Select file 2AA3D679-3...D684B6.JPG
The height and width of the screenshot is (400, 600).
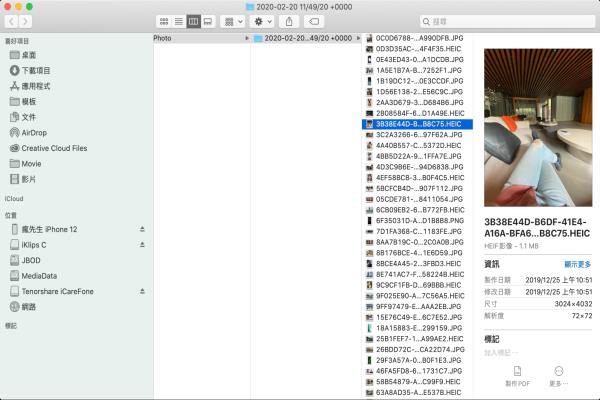pos(417,103)
